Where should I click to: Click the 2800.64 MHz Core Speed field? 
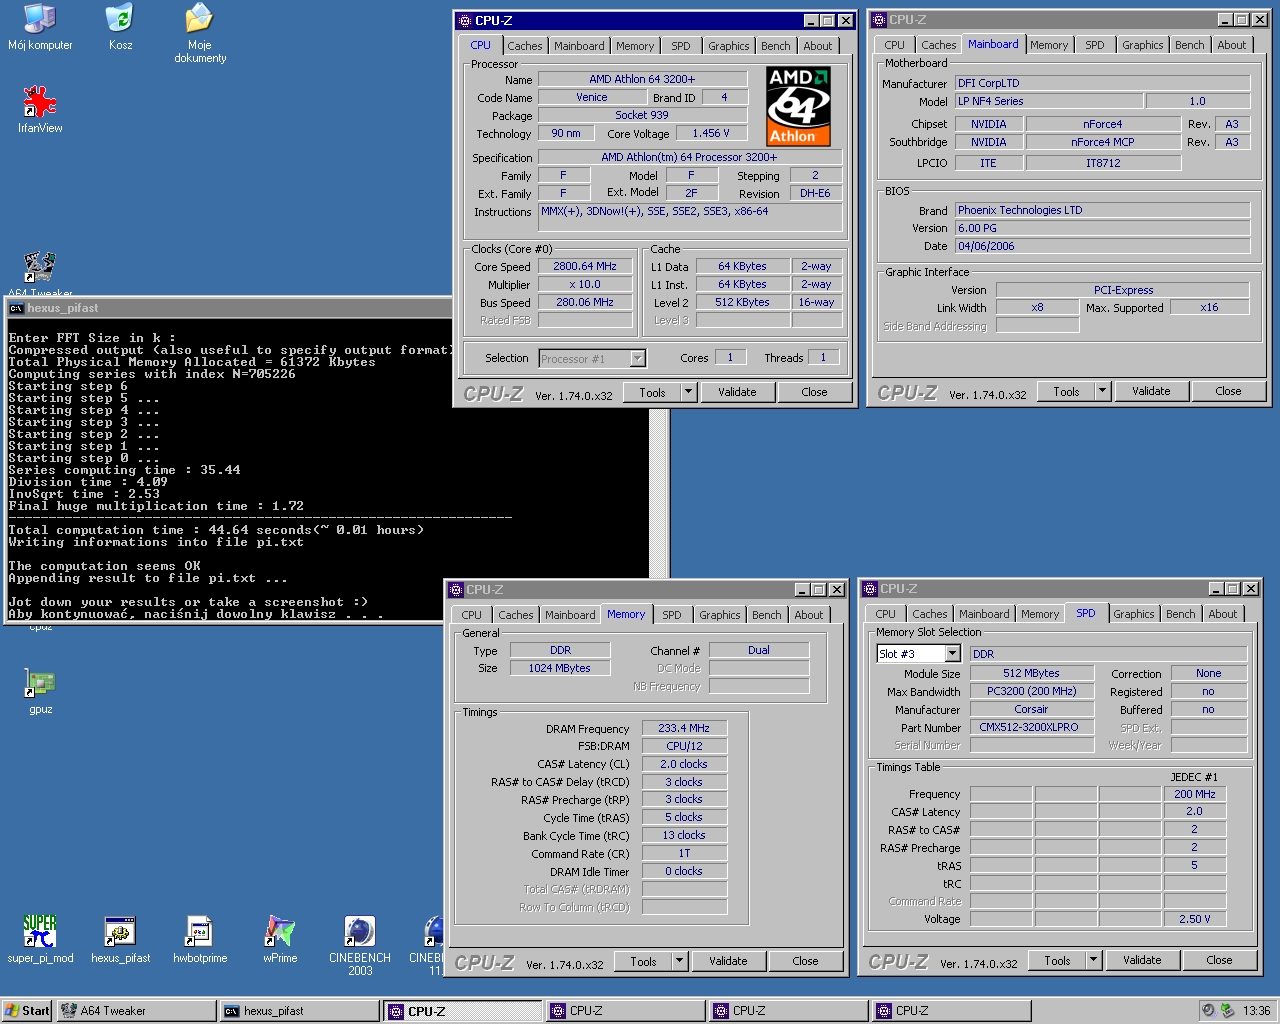[585, 267]
